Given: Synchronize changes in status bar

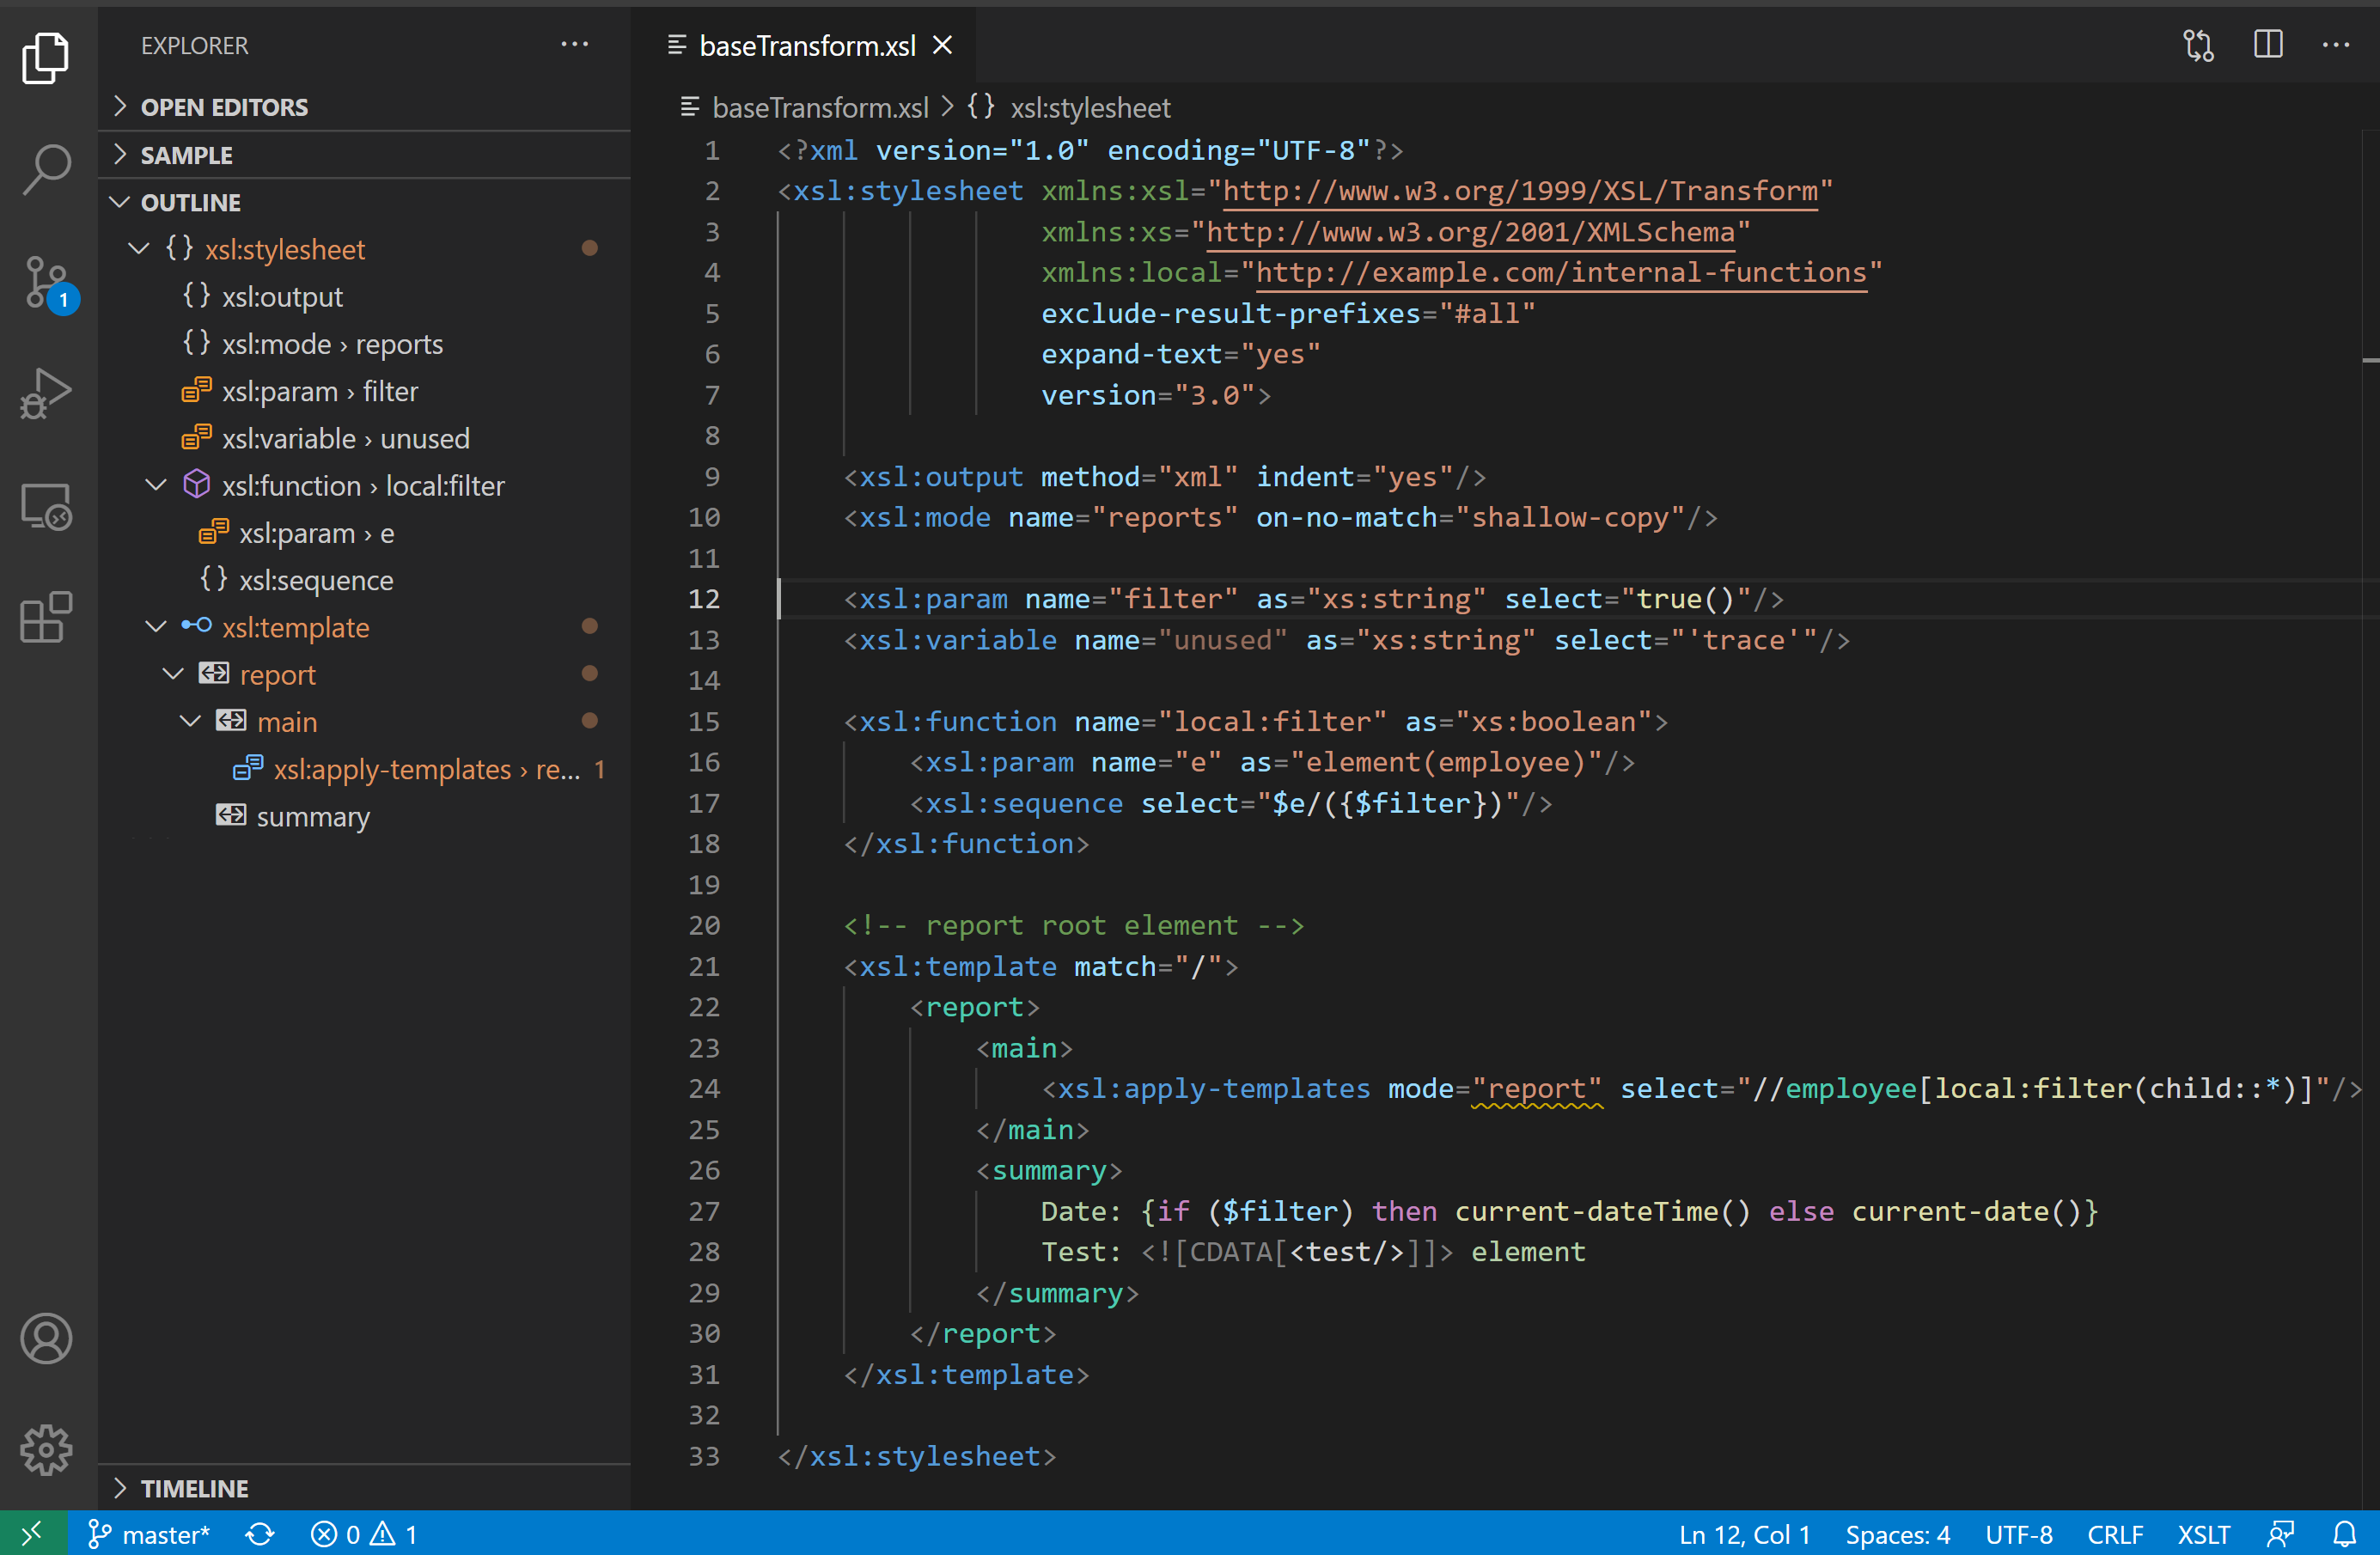Looking at the screenshot, I should [260, 1534].
